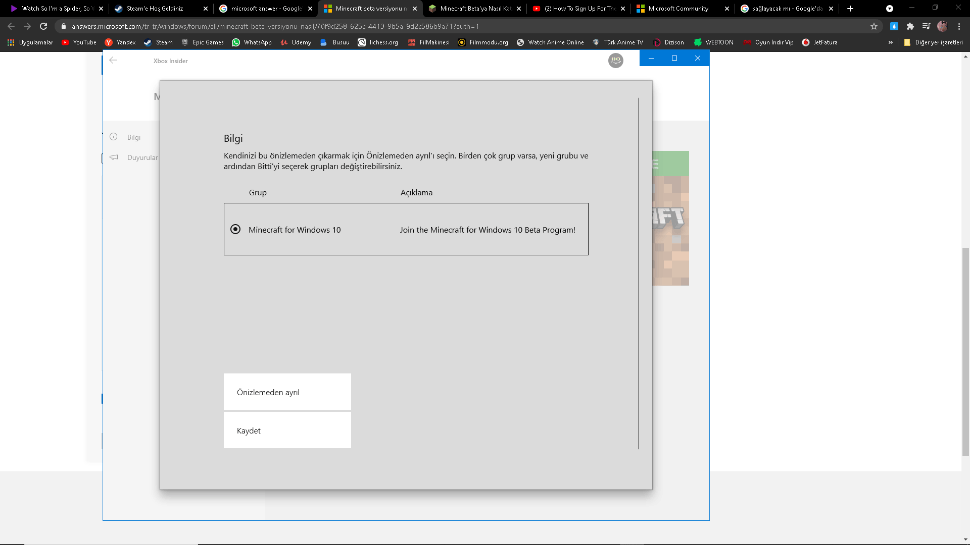Open the WEBTOON bookmark

[x=713, y=43]
